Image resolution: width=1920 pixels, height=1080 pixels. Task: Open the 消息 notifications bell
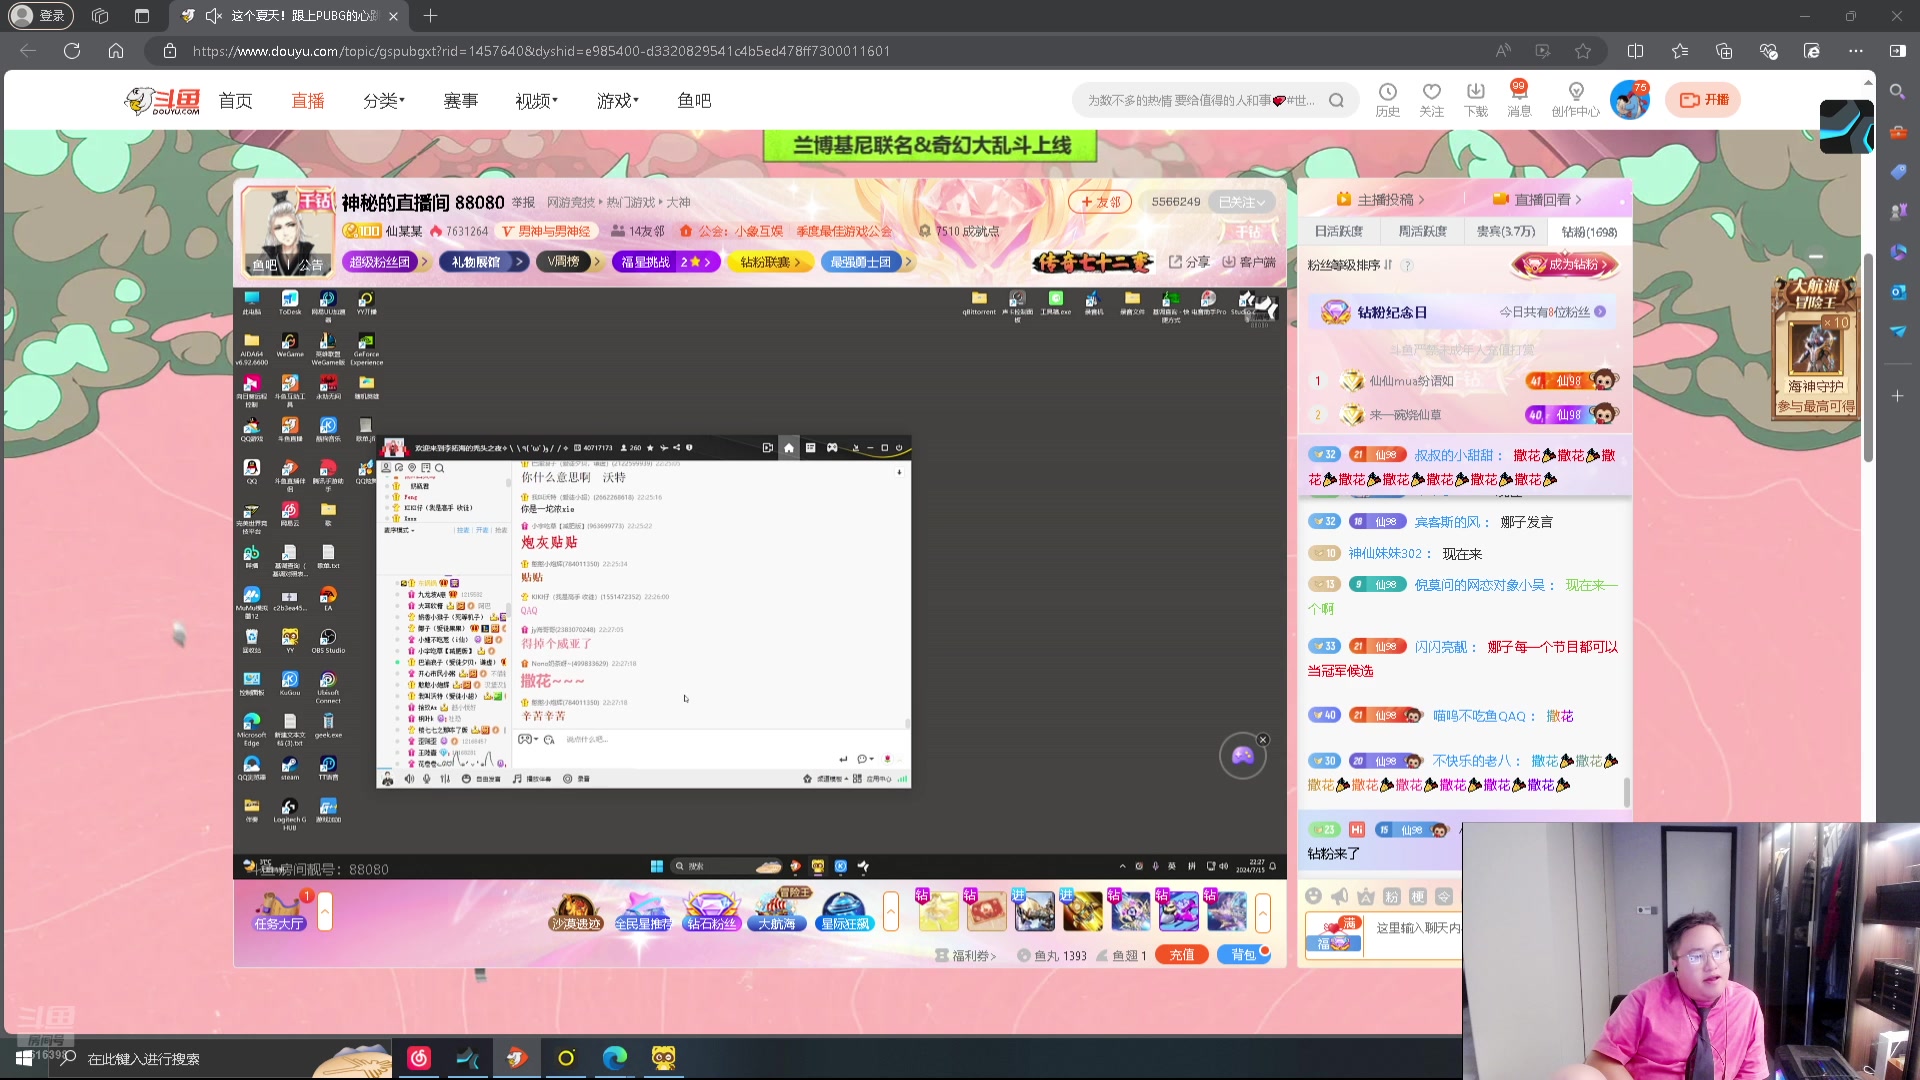pyautogui.click(x=1519, y=100)
